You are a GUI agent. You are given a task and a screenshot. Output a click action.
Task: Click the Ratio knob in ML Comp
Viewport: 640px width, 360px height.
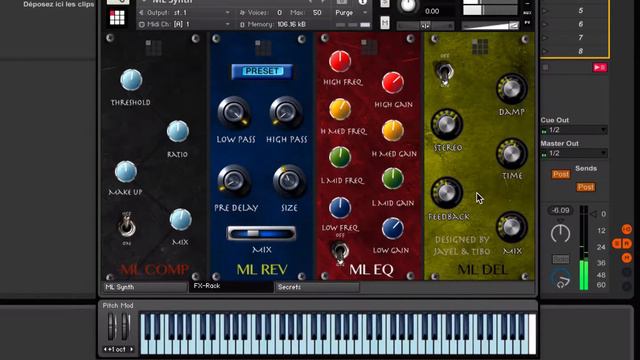tap(178, 131)
